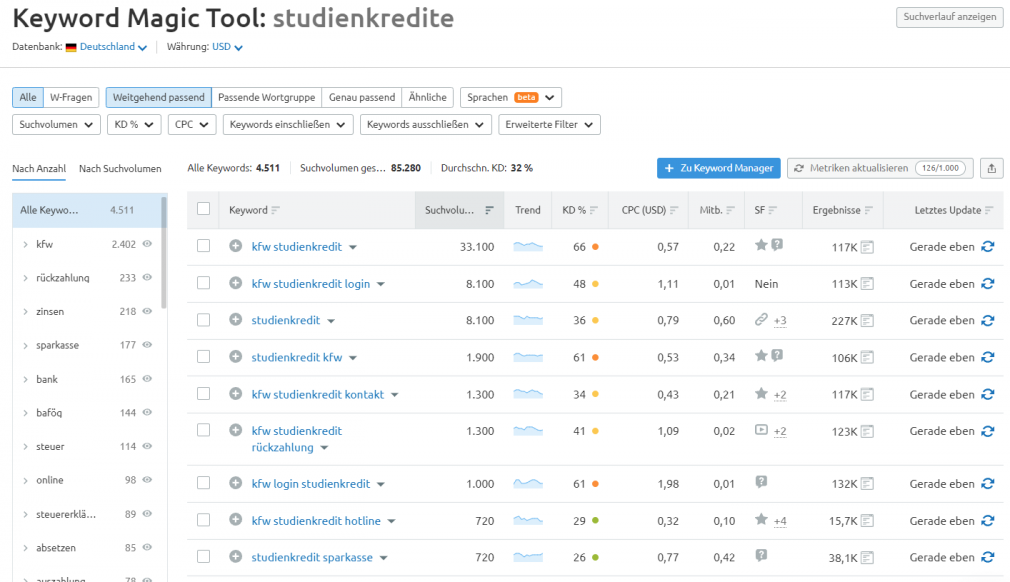Expand the 'sparkasse' keyword group
1010x582 pixels.
pyautogui.click(x=25, y=346)
